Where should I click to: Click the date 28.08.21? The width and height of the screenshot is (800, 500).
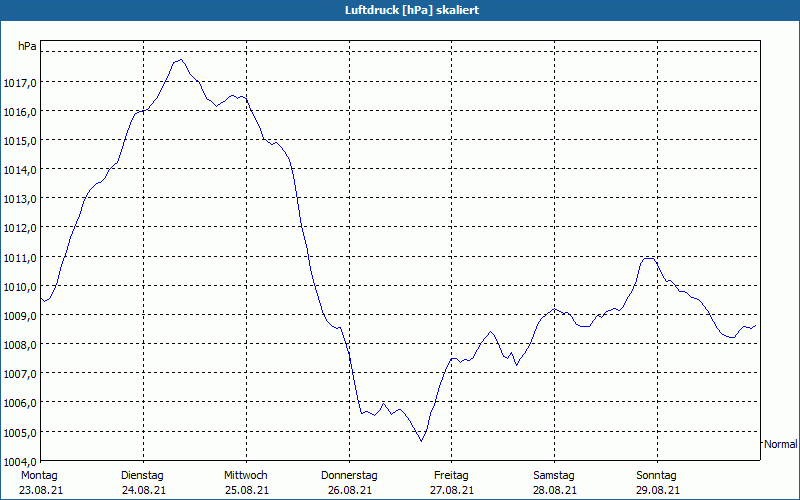click(555, 490)
